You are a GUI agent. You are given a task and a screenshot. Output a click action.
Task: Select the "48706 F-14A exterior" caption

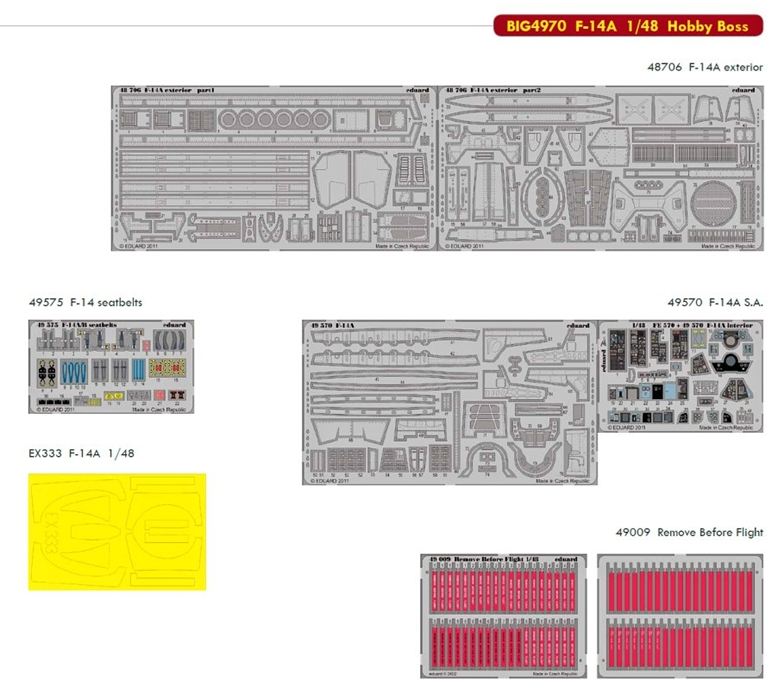coord(705,66)
